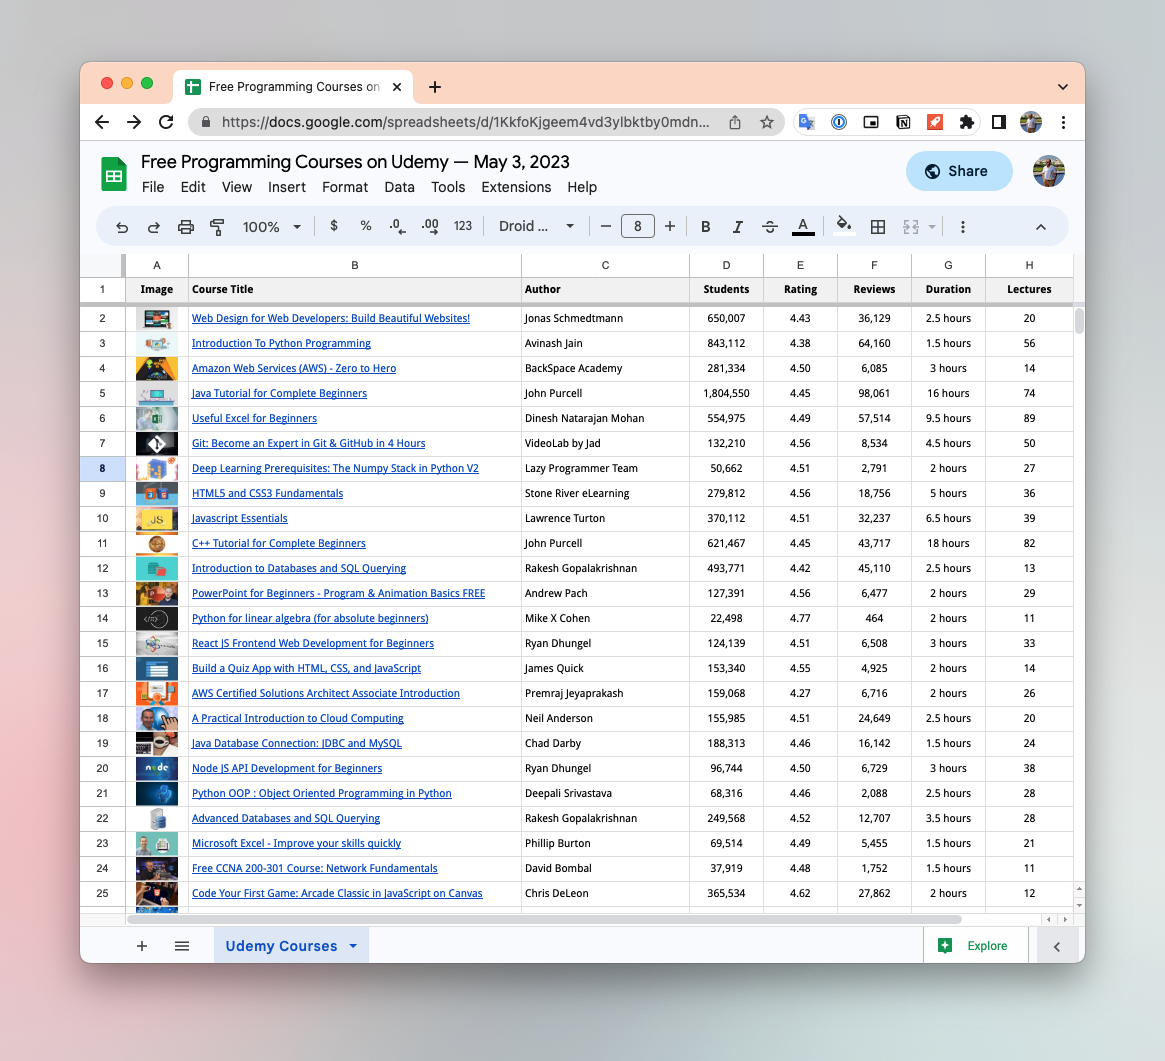The image size is (1165, 1061).
Task: Click the Notion extension icon
Action: coord(903,122)
